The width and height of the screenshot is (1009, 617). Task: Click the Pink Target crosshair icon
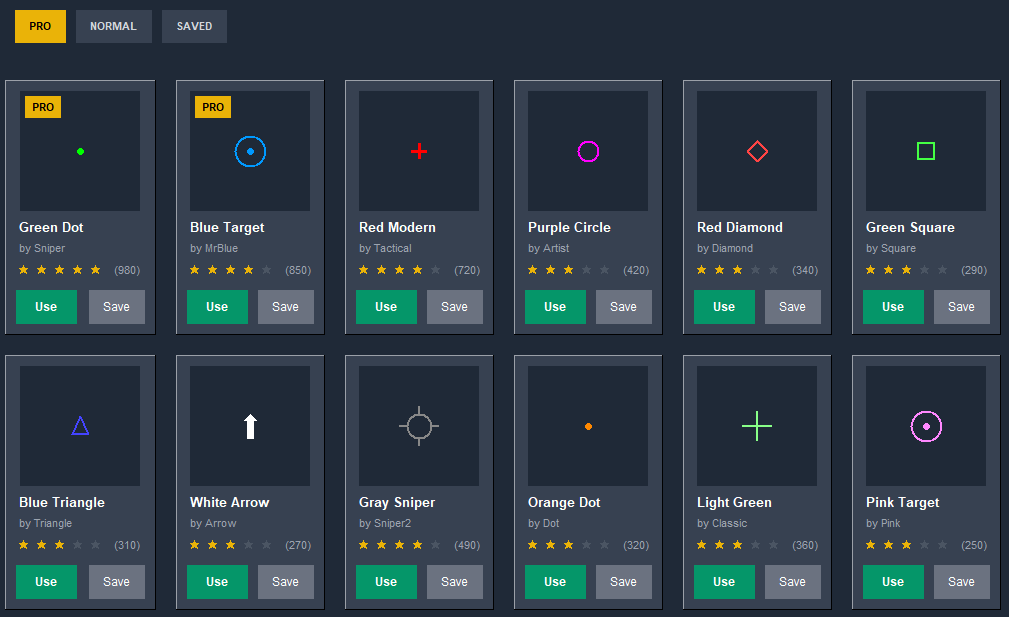[926, 426]
